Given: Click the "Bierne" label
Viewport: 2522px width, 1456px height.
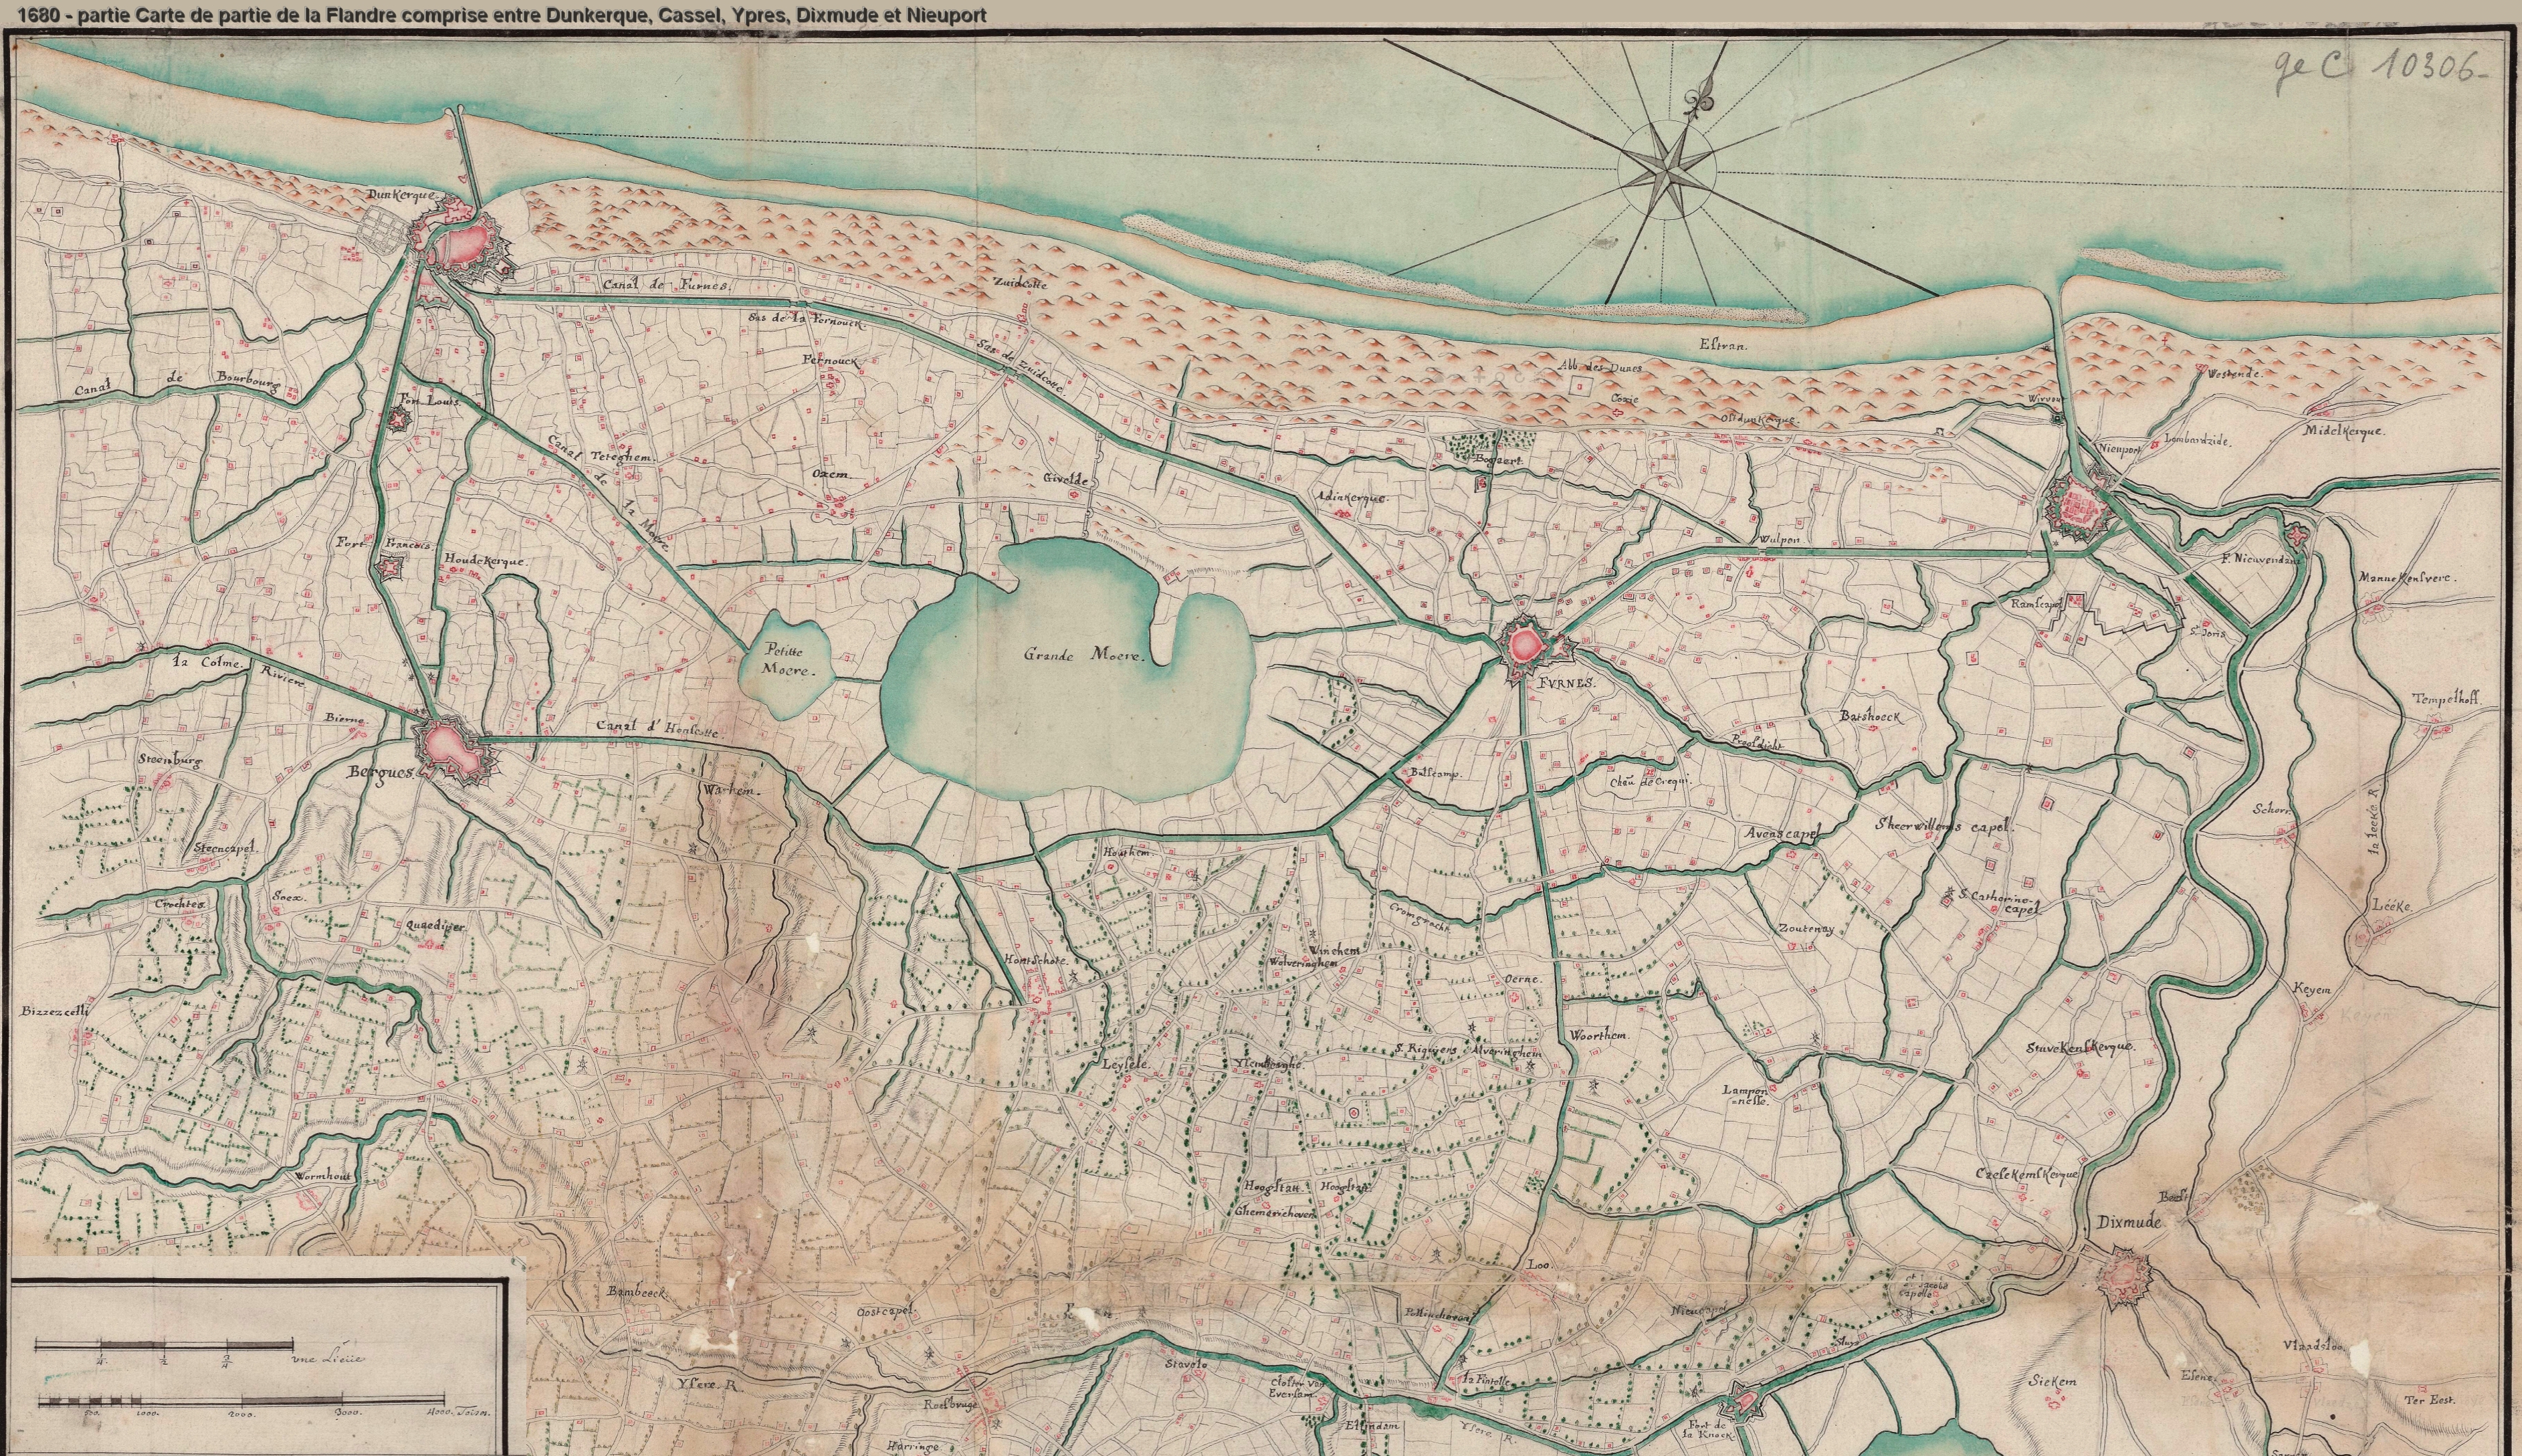Looking at the screenshot, I should point(346,719).
